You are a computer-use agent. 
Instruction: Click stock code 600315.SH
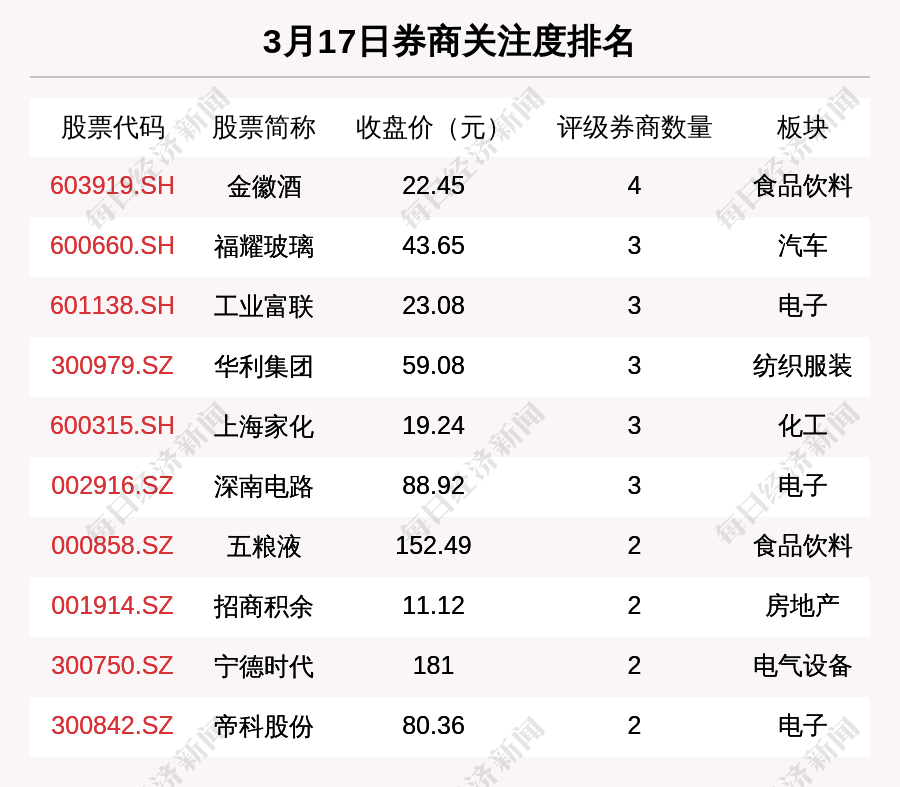[x=112, y=426]
